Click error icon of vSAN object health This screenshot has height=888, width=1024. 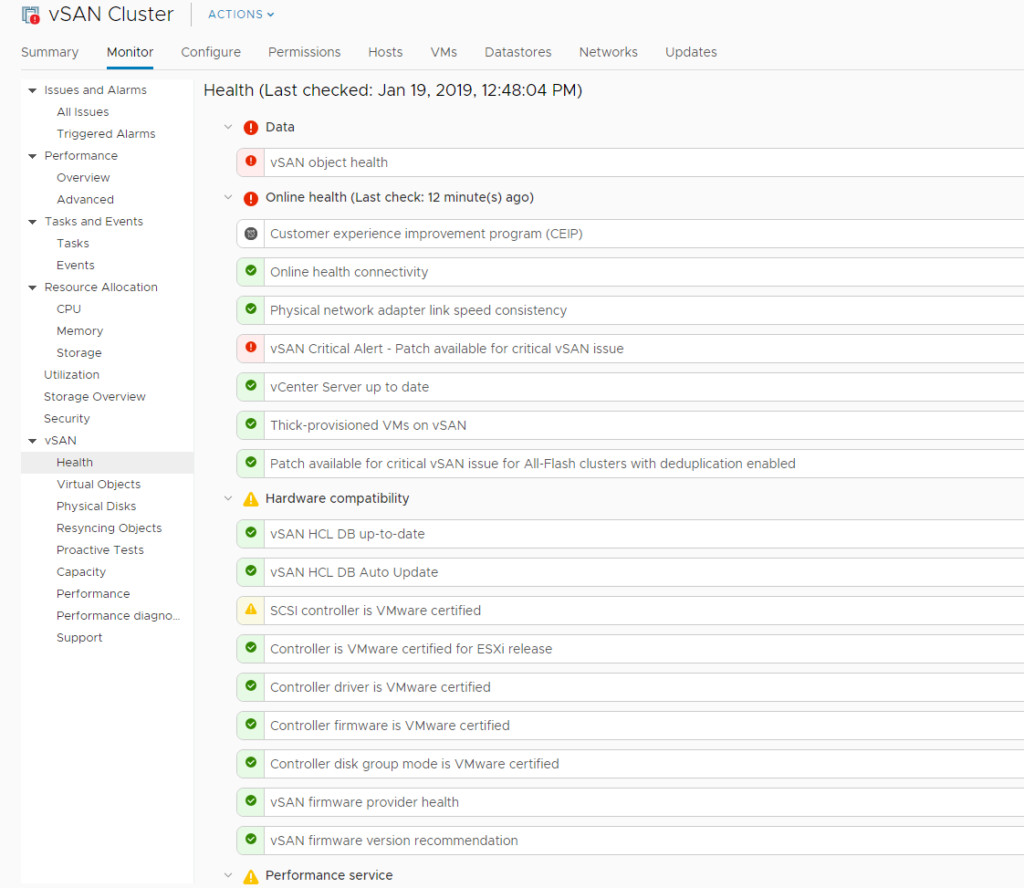251,161
